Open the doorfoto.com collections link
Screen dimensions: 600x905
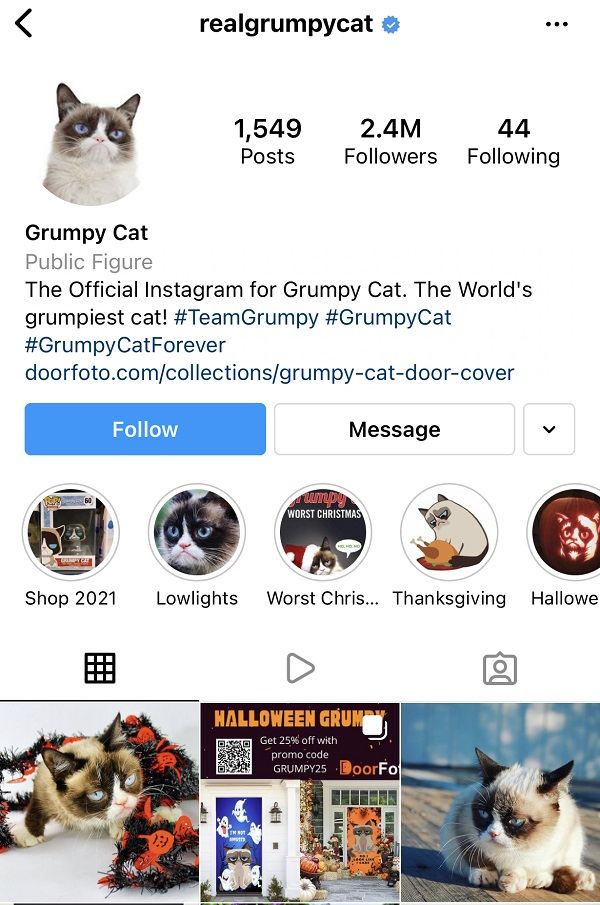tap(269, 373)
